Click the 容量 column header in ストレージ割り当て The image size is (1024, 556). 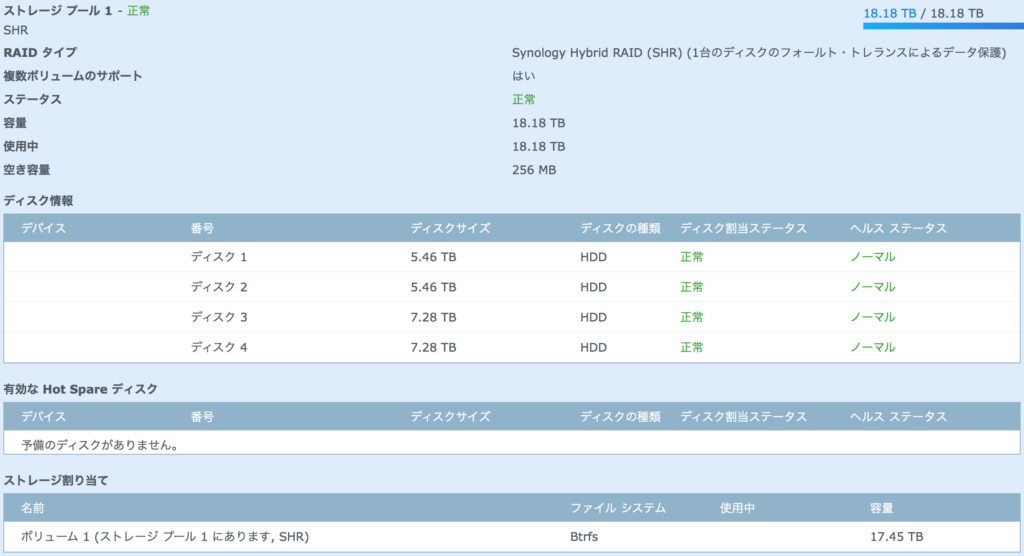coord(881,508)
